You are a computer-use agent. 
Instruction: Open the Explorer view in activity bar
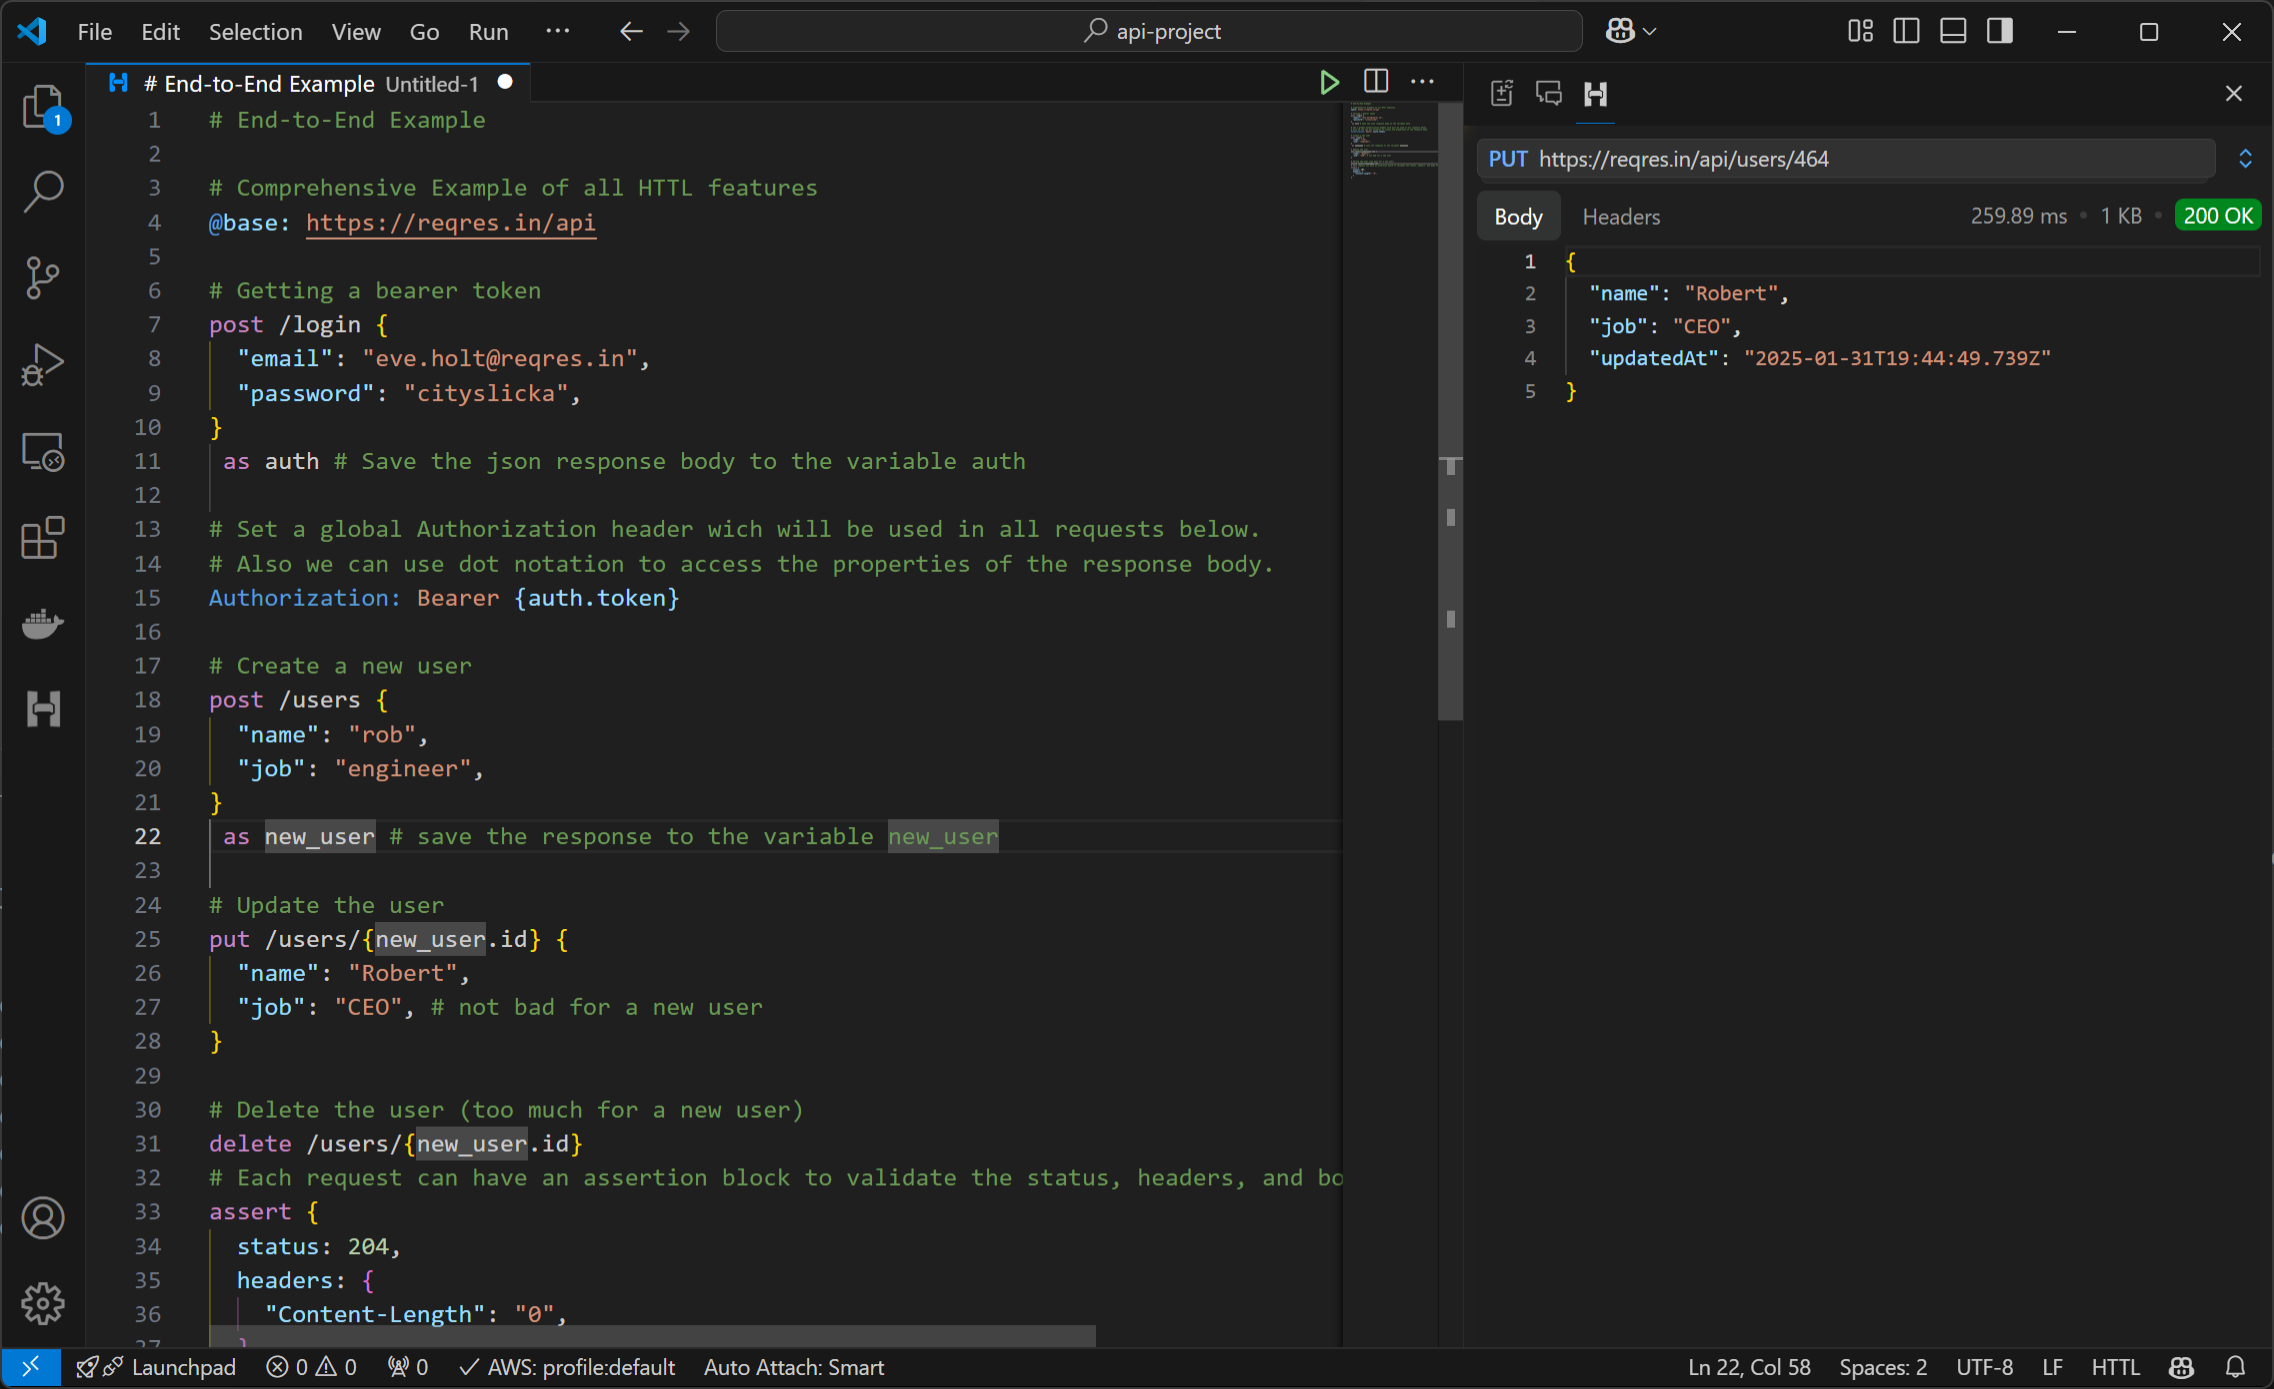(x=43, y=107)
